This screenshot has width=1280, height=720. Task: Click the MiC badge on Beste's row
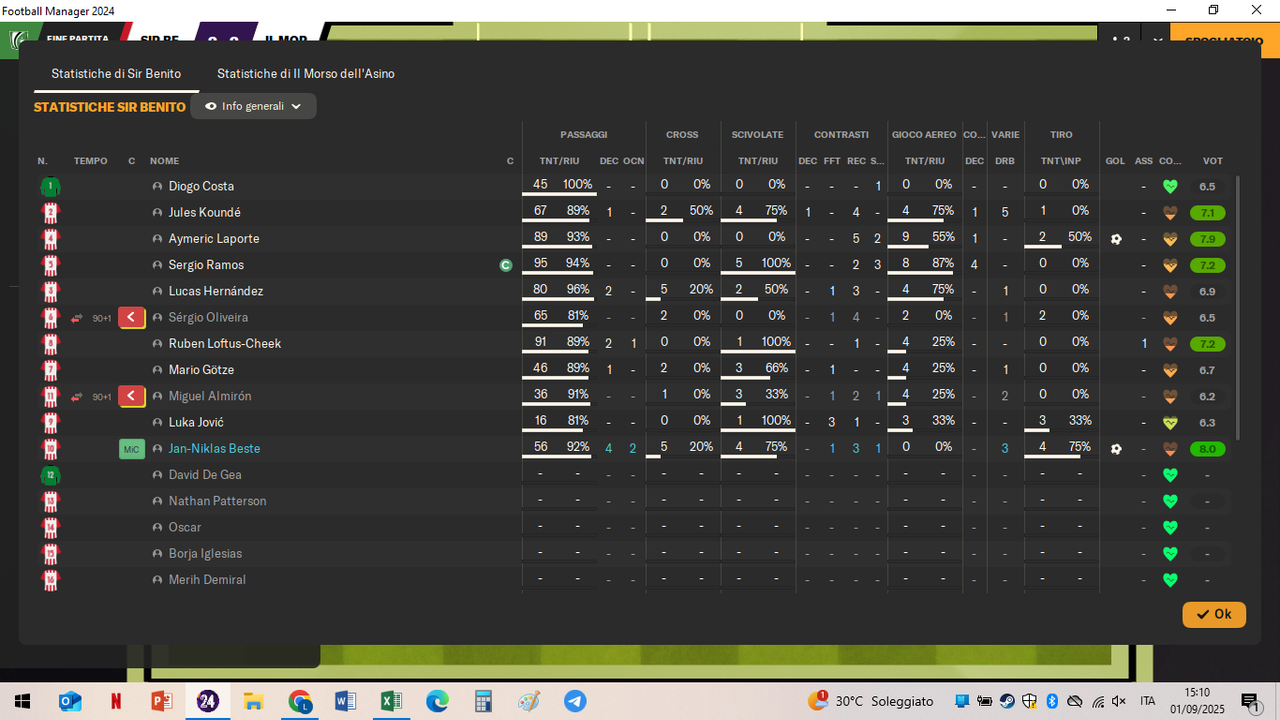click(132, 449)
